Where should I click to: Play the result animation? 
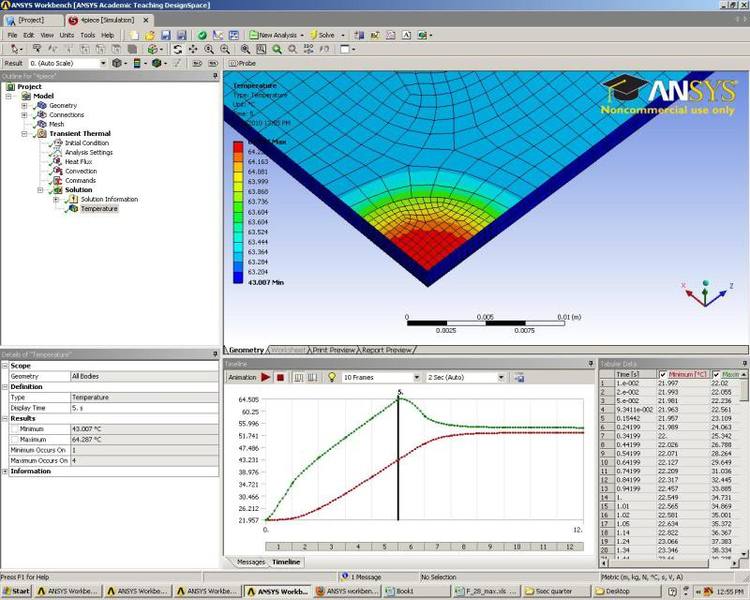click(265, 378)
